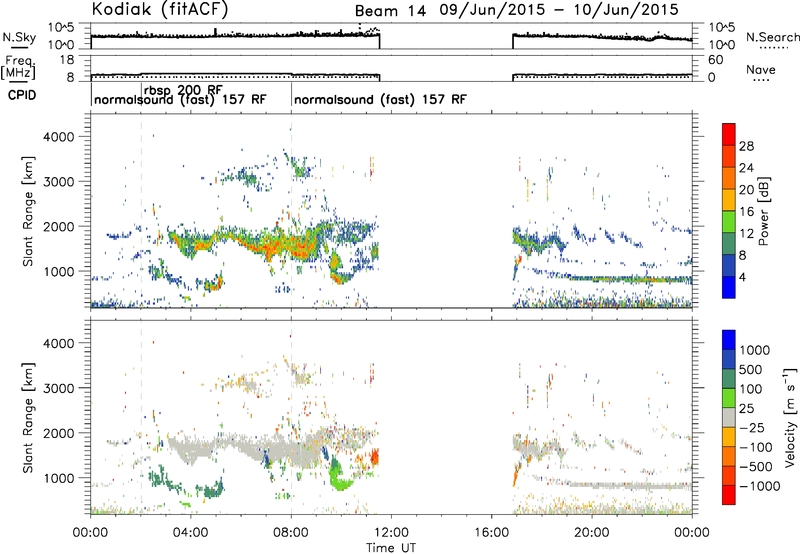800x554 pixels.
Task: Click the 4000 tick label on power panel
Action: point(58,137)
